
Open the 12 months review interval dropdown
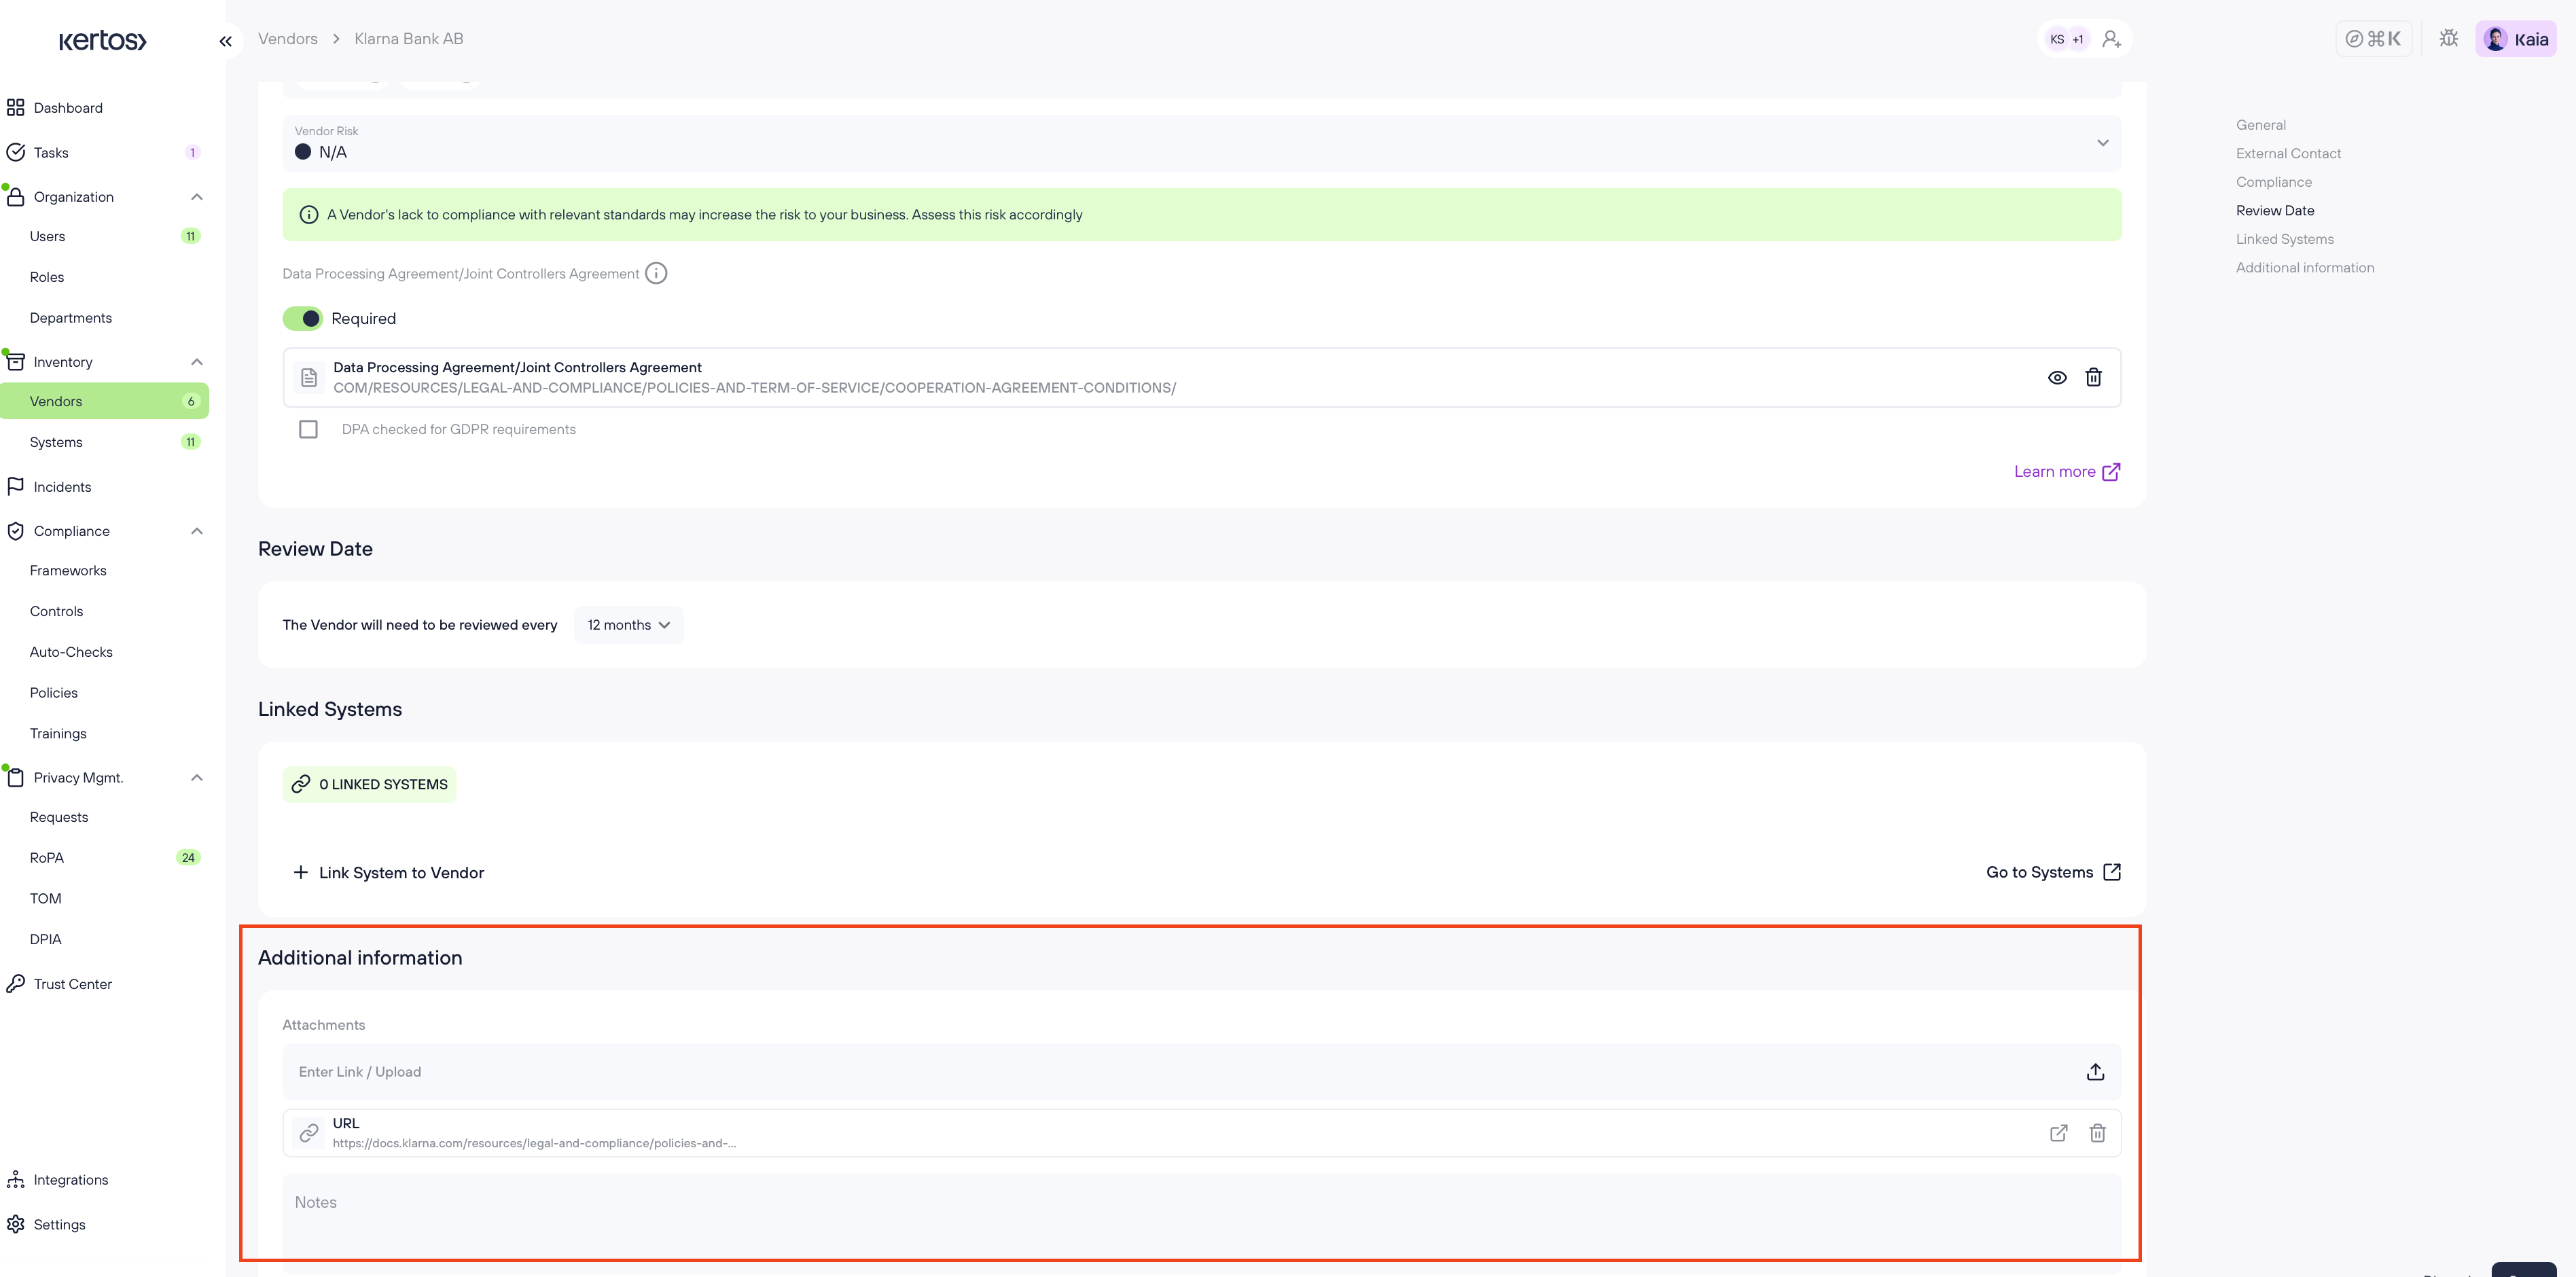pos(629,625)
